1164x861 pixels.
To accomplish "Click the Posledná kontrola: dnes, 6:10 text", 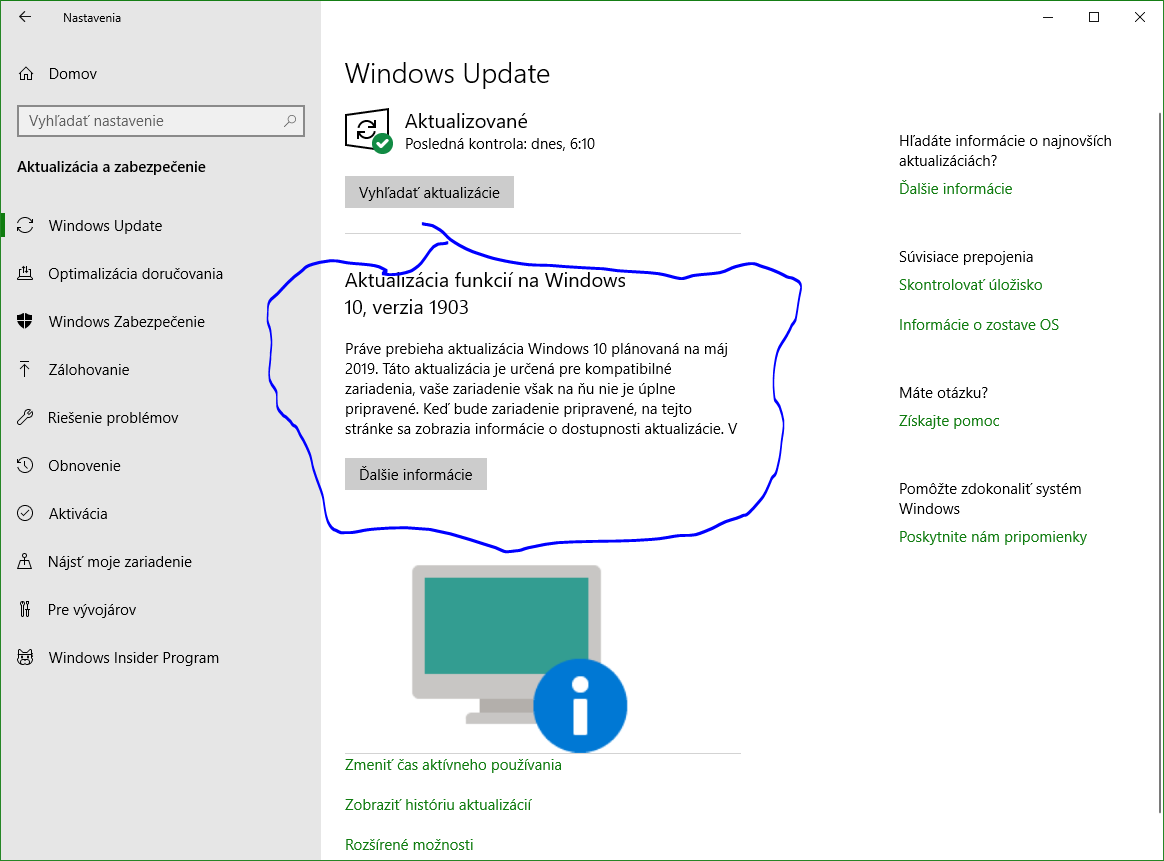I will [500, 144].
